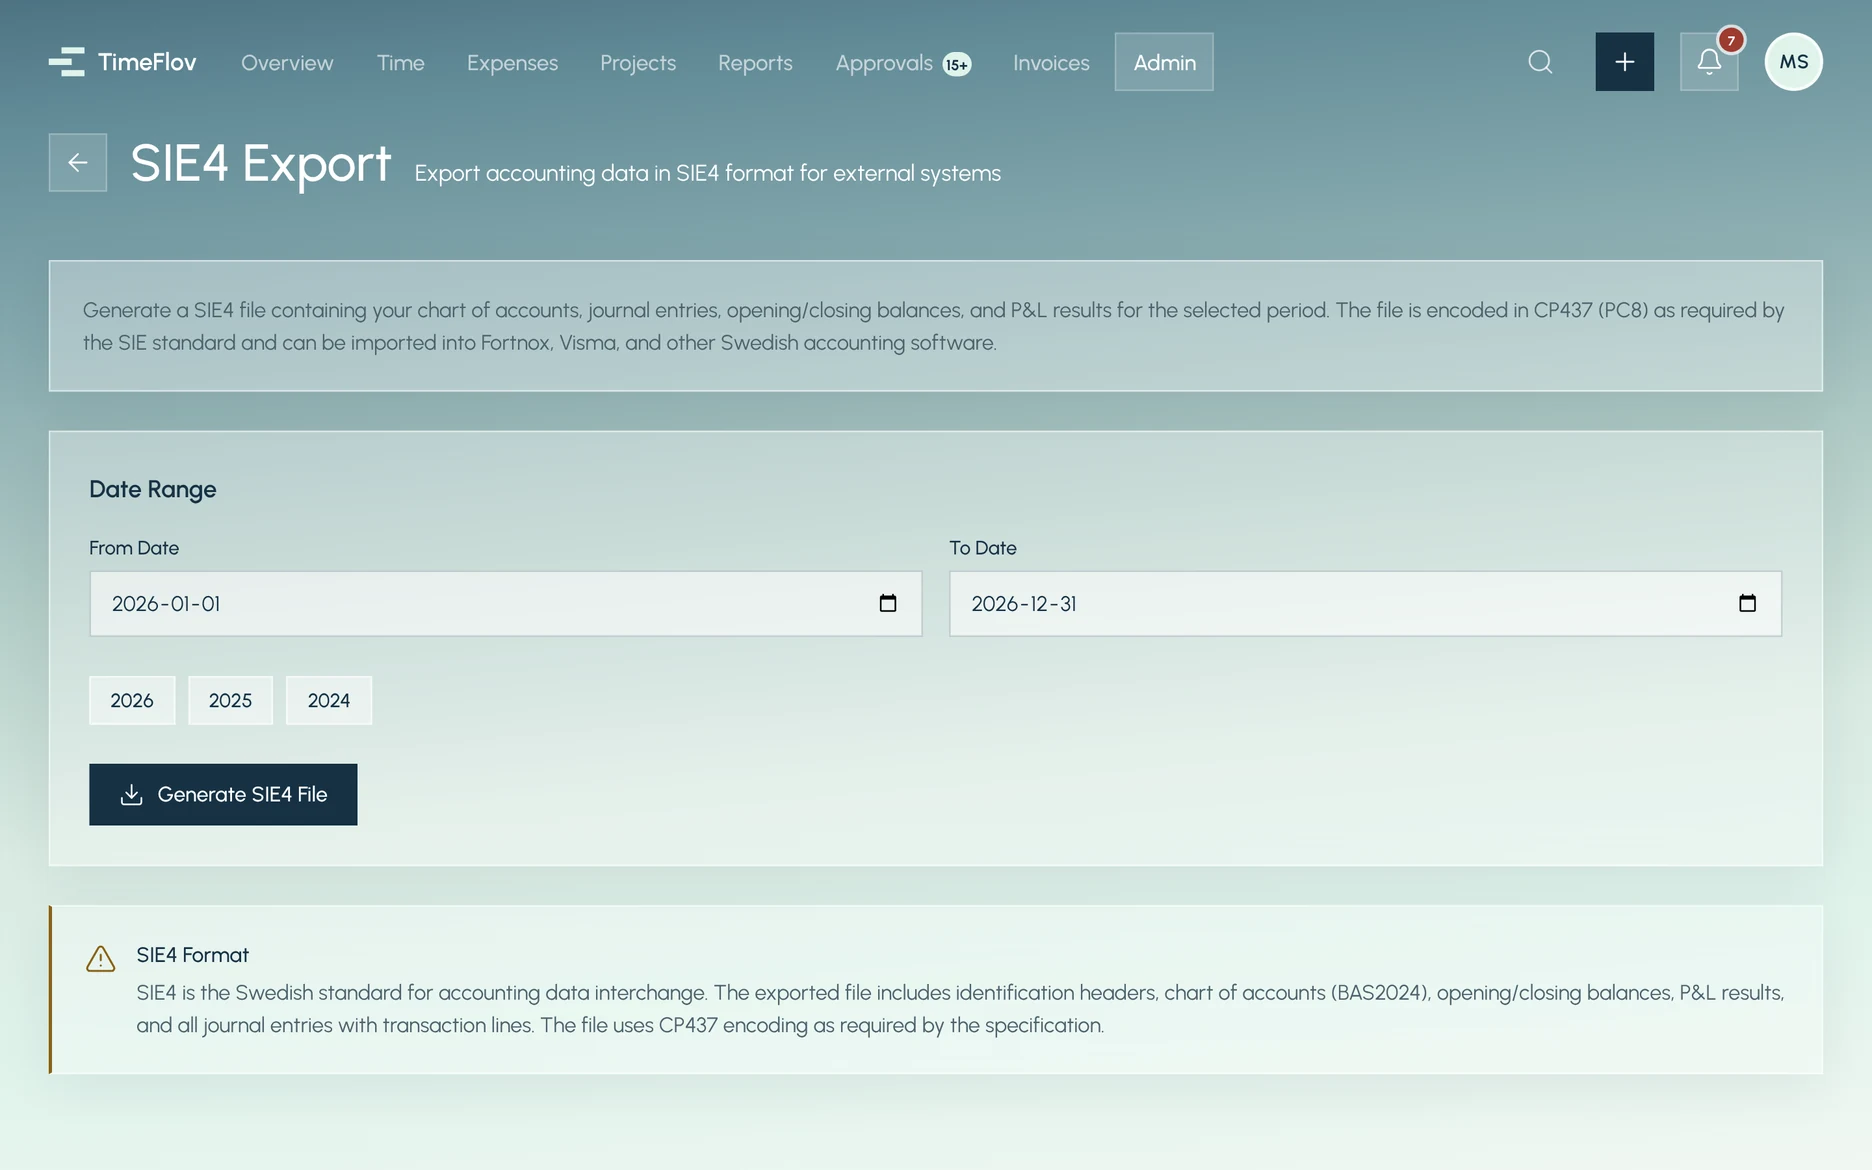This screenshot has height=1170, width=1872.
Task: Select the Admin navigation item
Action: coord(1164,62)
